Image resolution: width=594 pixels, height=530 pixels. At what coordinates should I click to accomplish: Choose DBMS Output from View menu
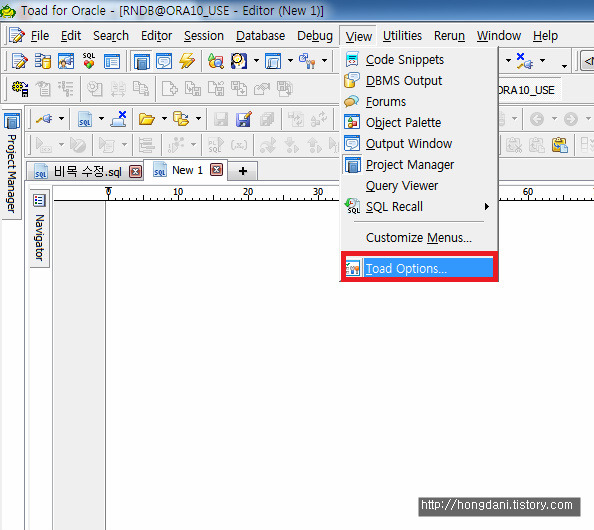(x=419, y=81)
